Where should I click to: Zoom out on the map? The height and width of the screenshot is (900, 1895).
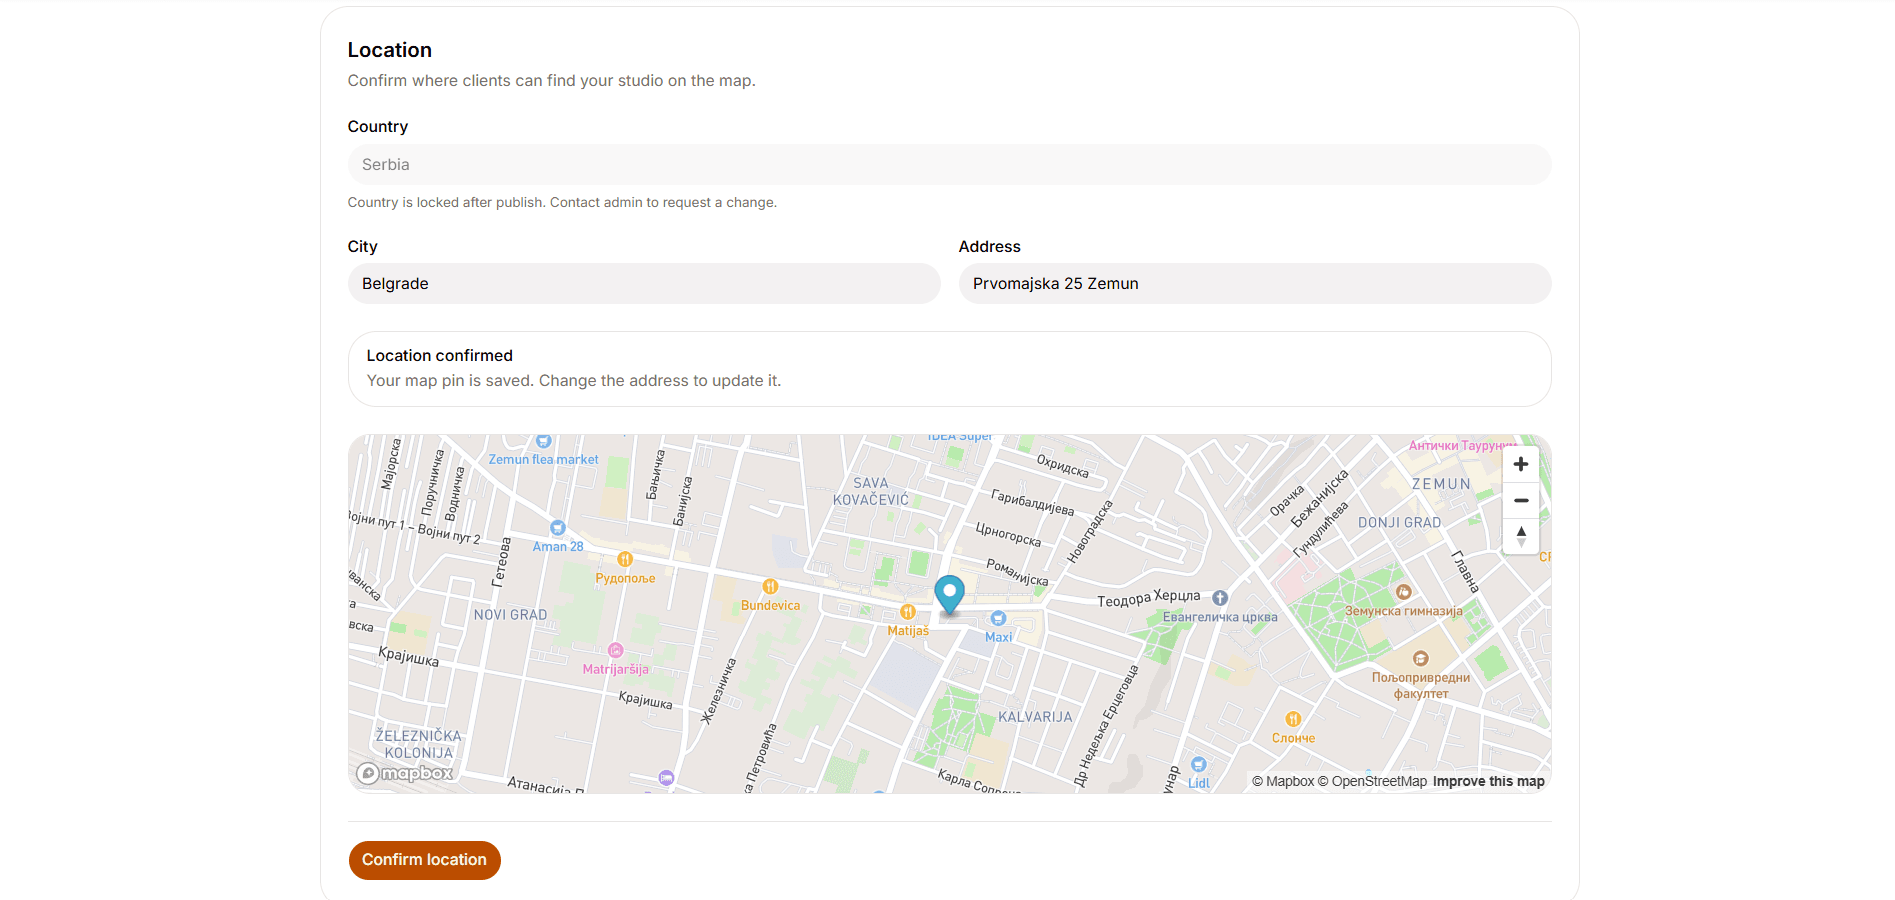coord(1520,500)
